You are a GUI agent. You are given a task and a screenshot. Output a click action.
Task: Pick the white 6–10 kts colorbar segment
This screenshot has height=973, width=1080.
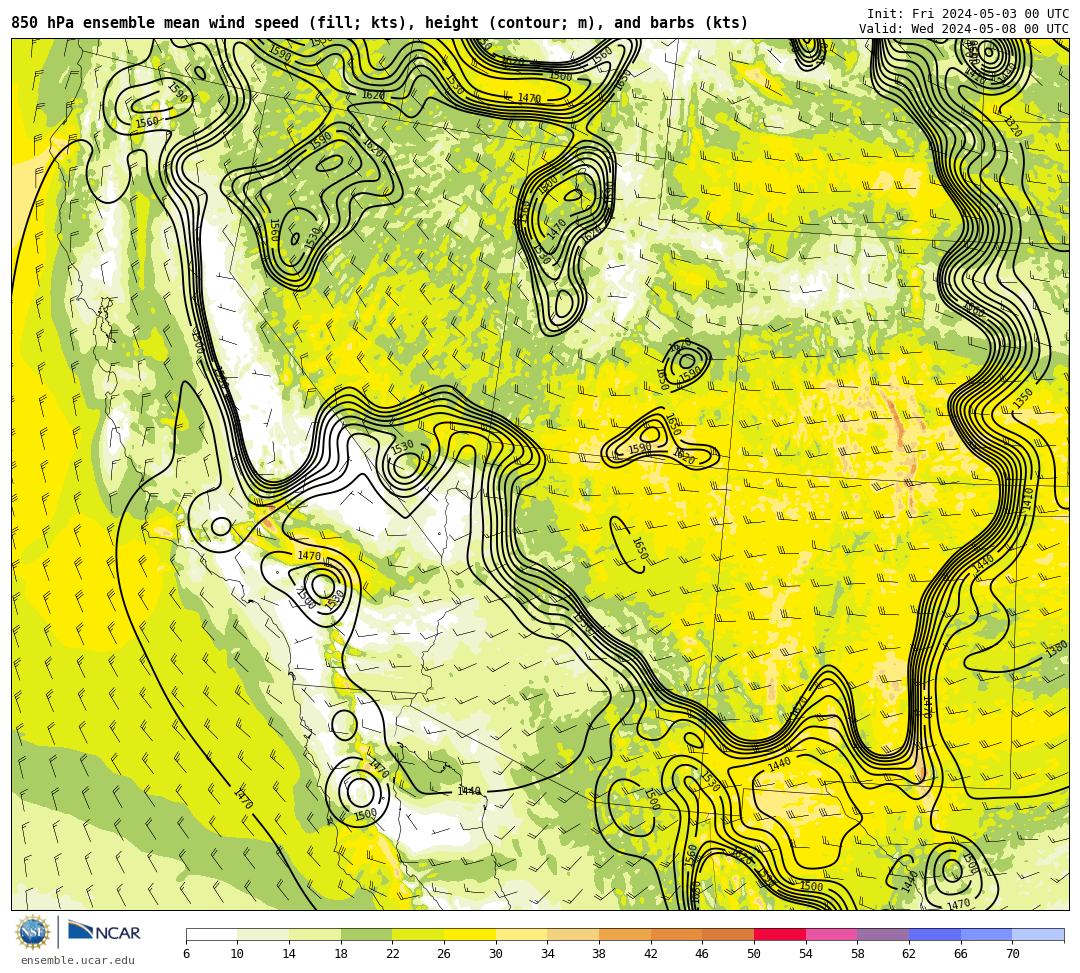211,934
